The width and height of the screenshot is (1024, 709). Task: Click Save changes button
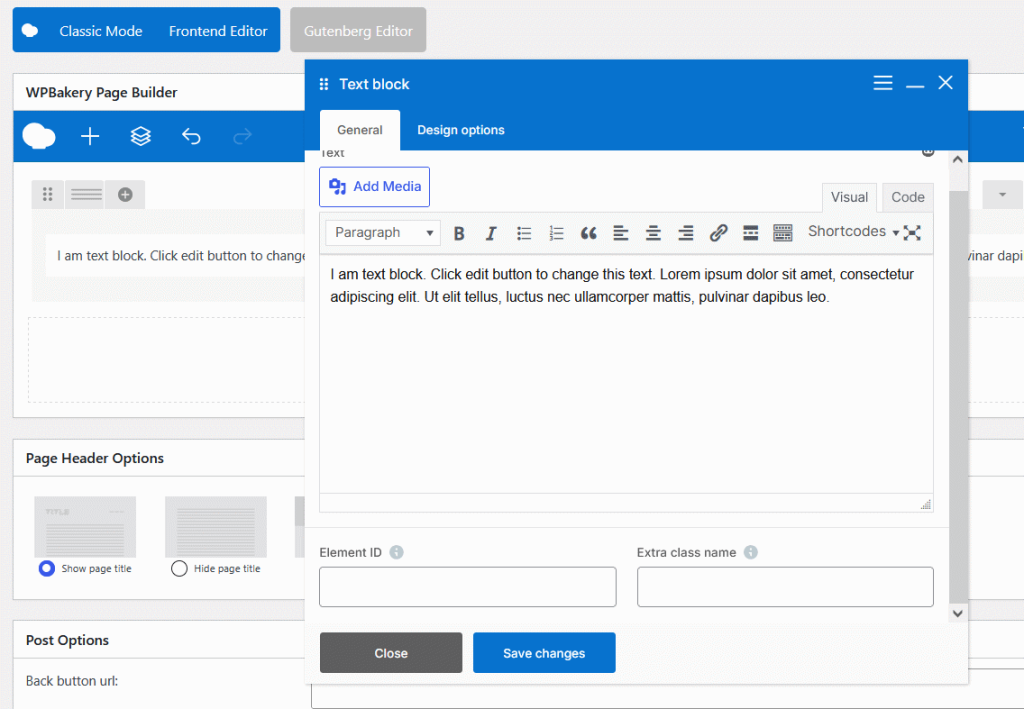pos(544,653)
